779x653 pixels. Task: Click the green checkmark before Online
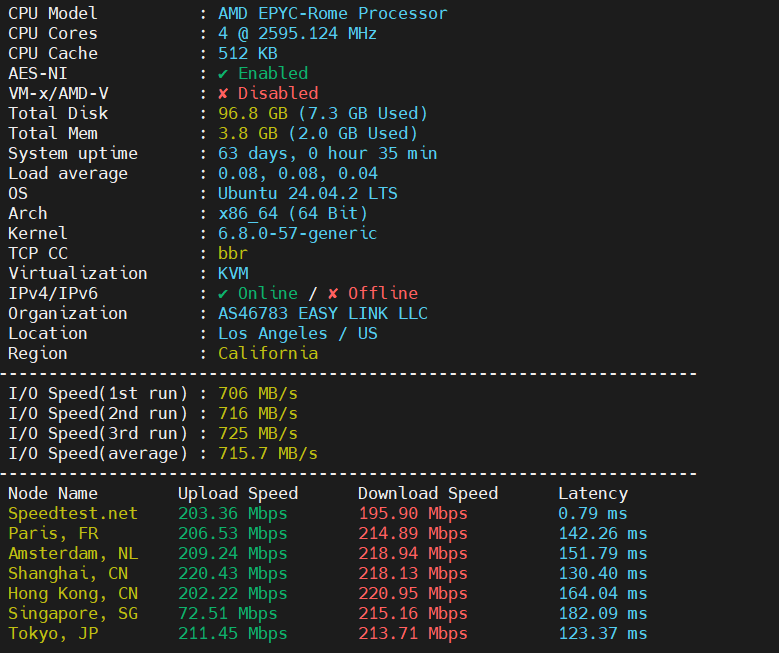click(x=223, y=293)
